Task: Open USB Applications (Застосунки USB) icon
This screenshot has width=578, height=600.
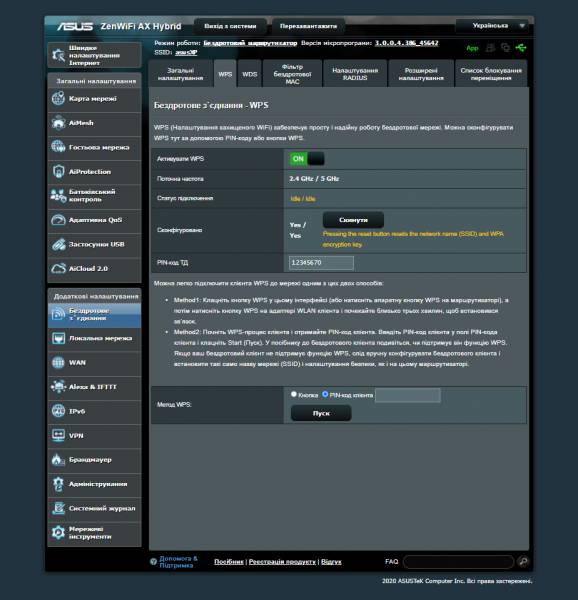Action: [58, 244]
